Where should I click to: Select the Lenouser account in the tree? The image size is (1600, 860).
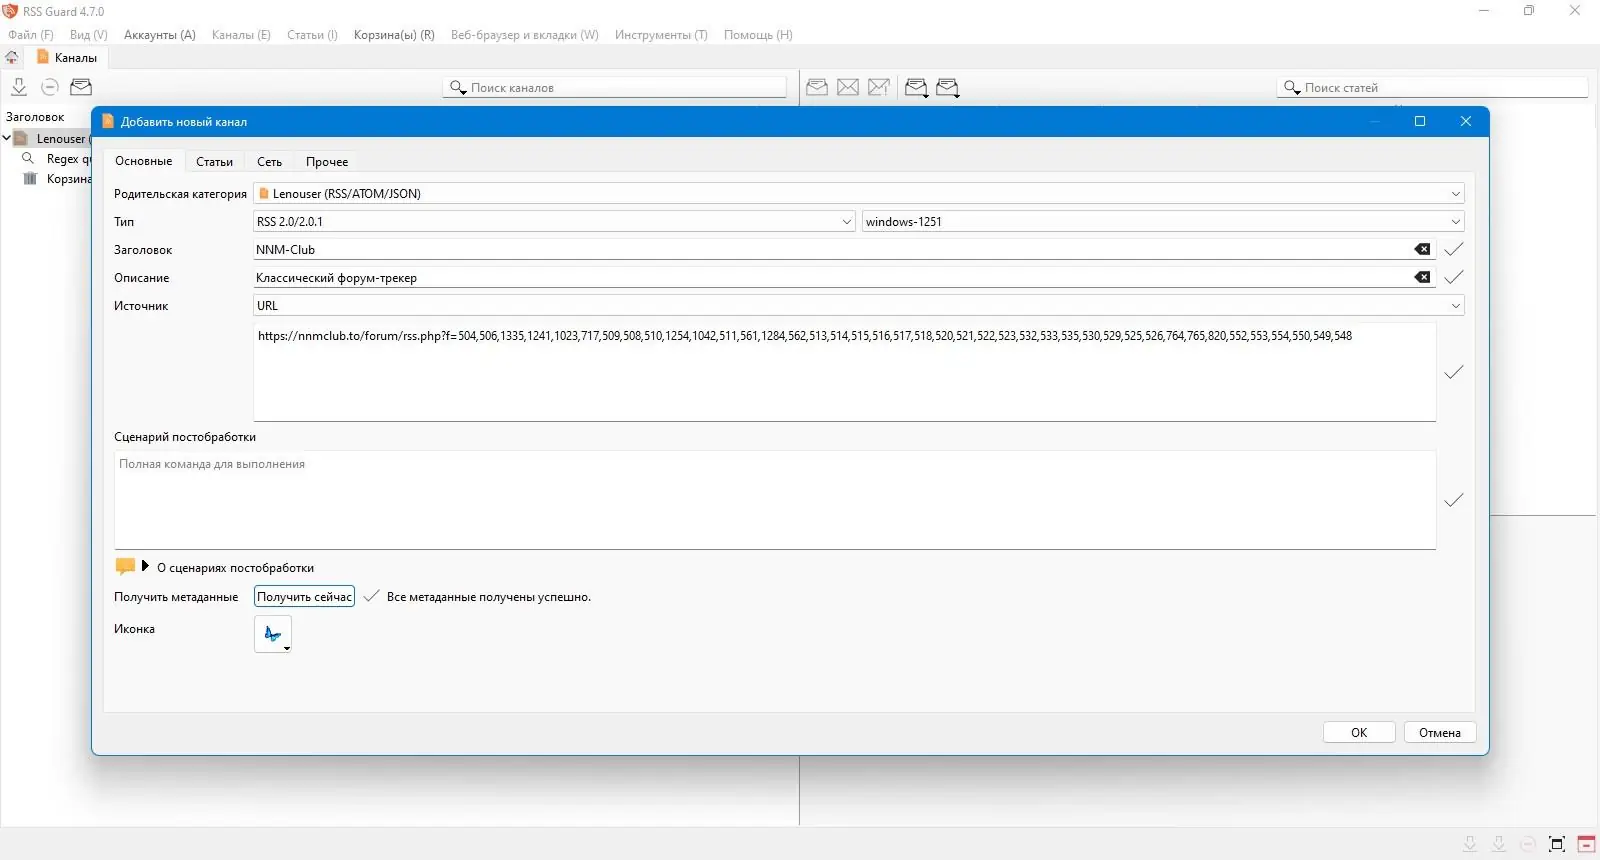(x=61, y=139)
